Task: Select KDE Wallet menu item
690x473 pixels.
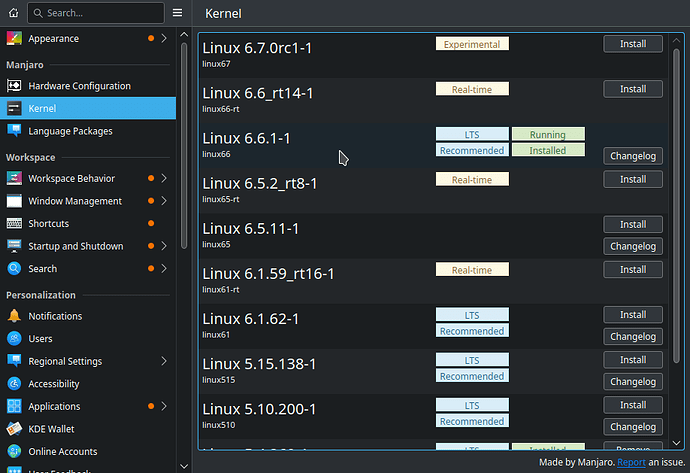Action: point(88,429)
